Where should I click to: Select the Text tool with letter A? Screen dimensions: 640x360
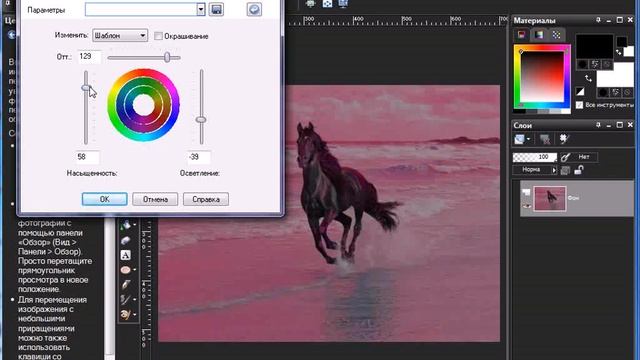[x=125, y=255]
